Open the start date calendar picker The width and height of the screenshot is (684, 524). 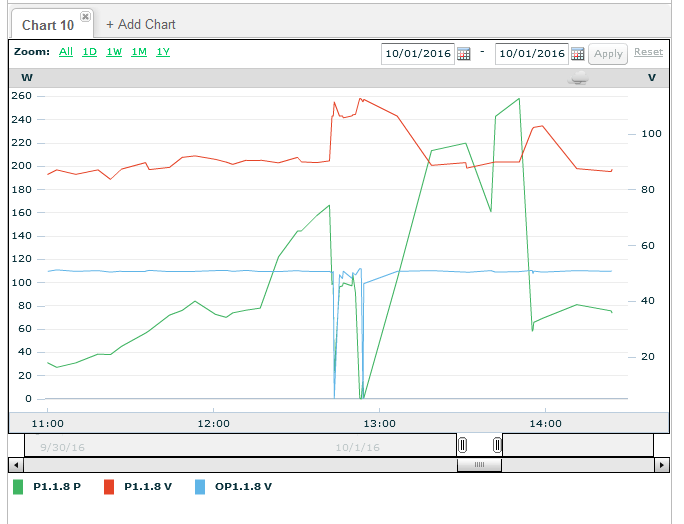pos(464,54)
